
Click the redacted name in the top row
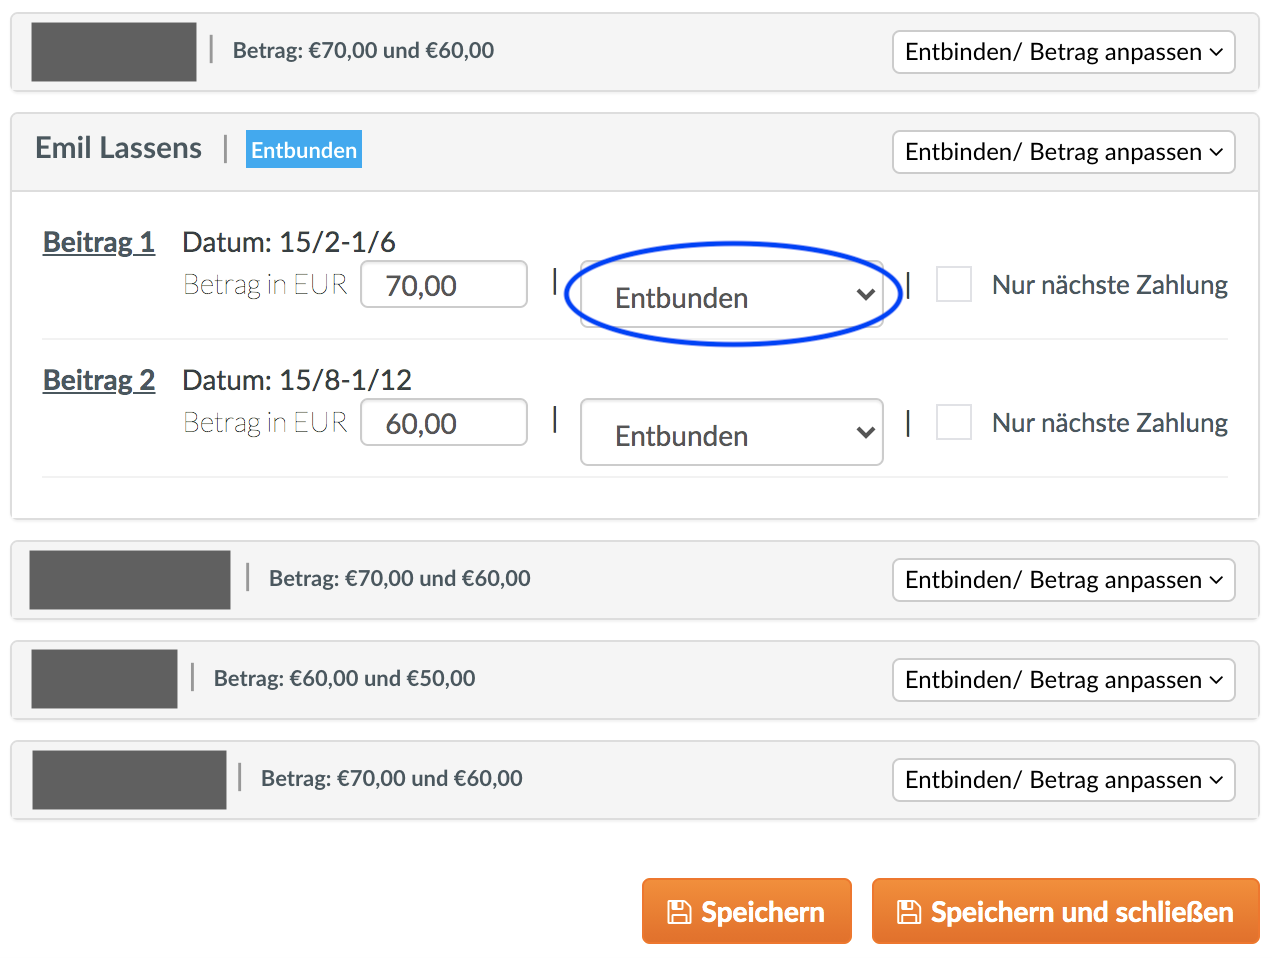(113, 52)
